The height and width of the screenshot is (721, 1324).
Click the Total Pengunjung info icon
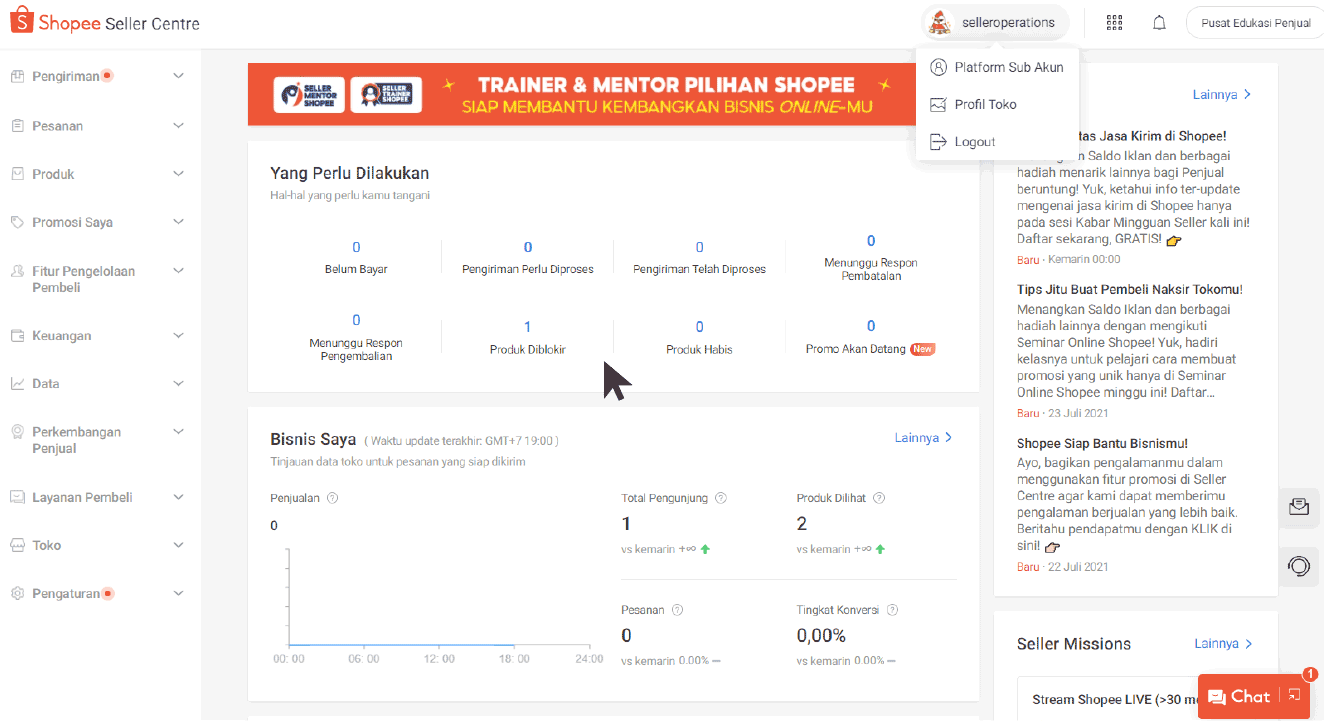721,498
